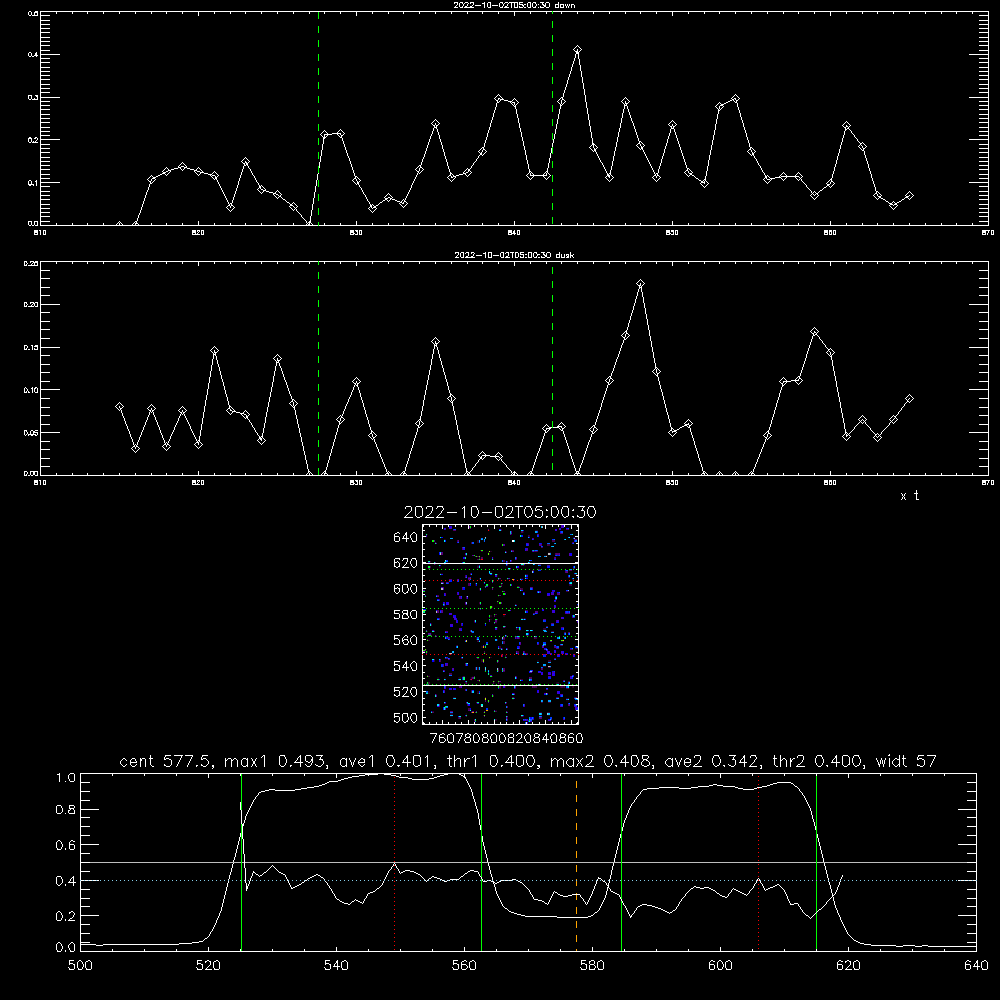Click the 'x t' label below dusk plot
1000x1000 pixels.
909,496
